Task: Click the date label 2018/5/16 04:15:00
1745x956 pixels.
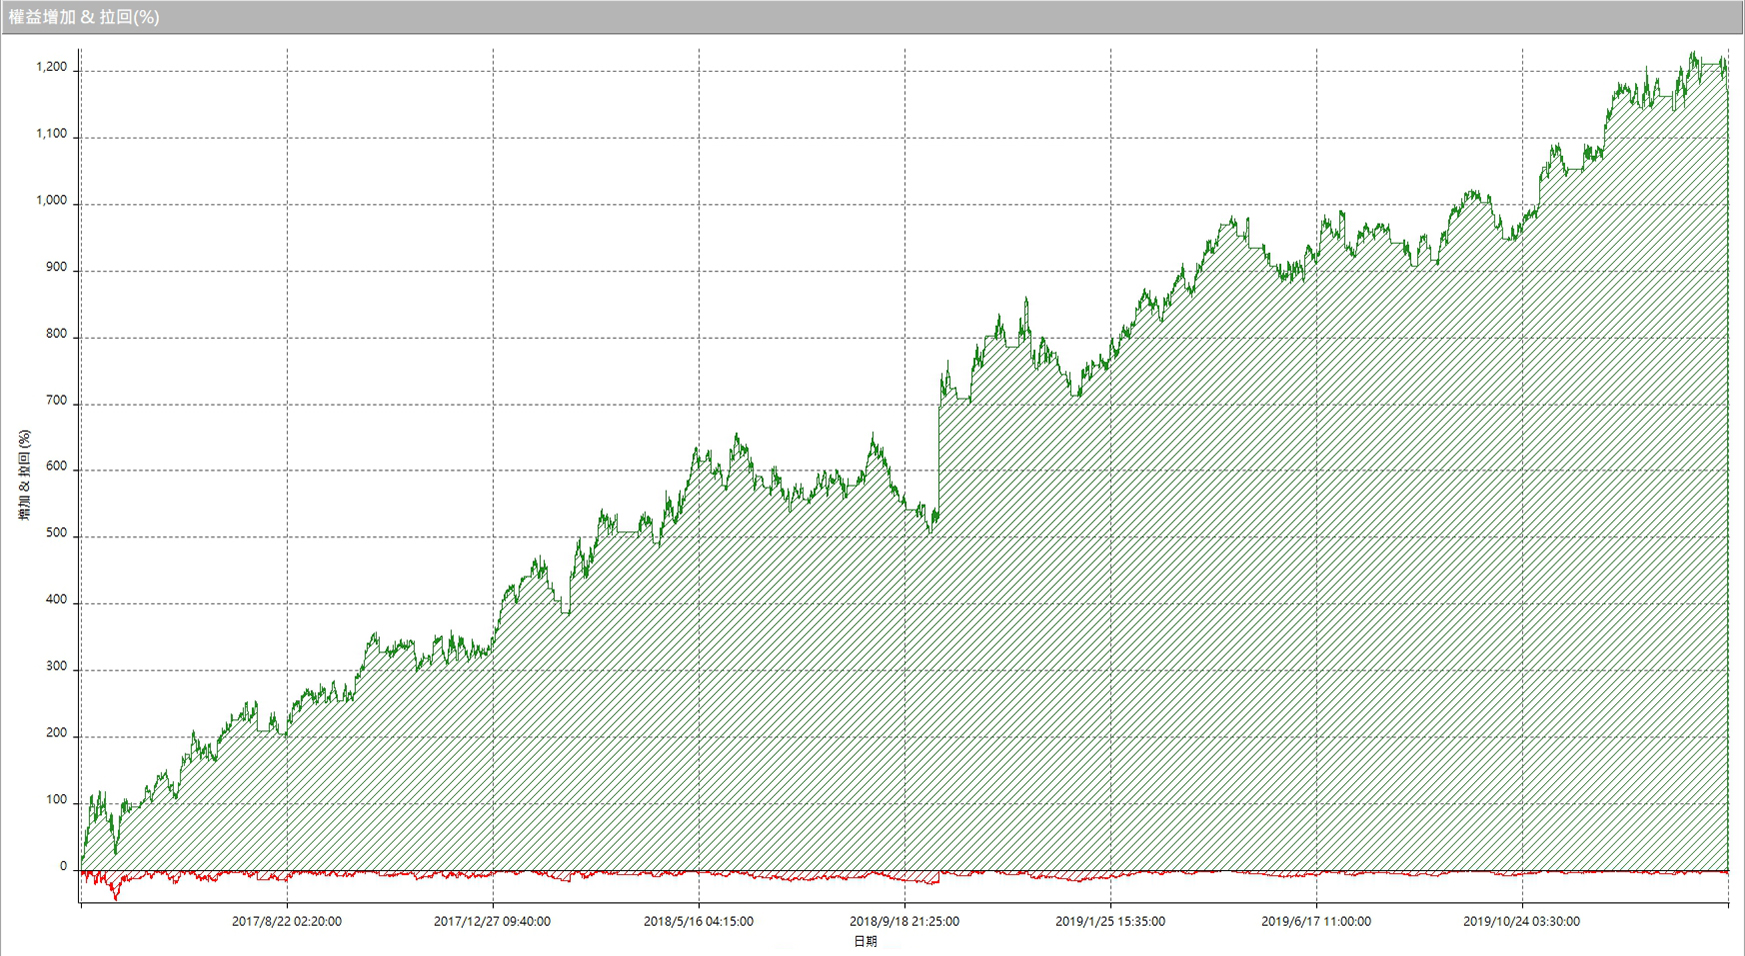Action: pyautogui.click(x=698, y=922)
